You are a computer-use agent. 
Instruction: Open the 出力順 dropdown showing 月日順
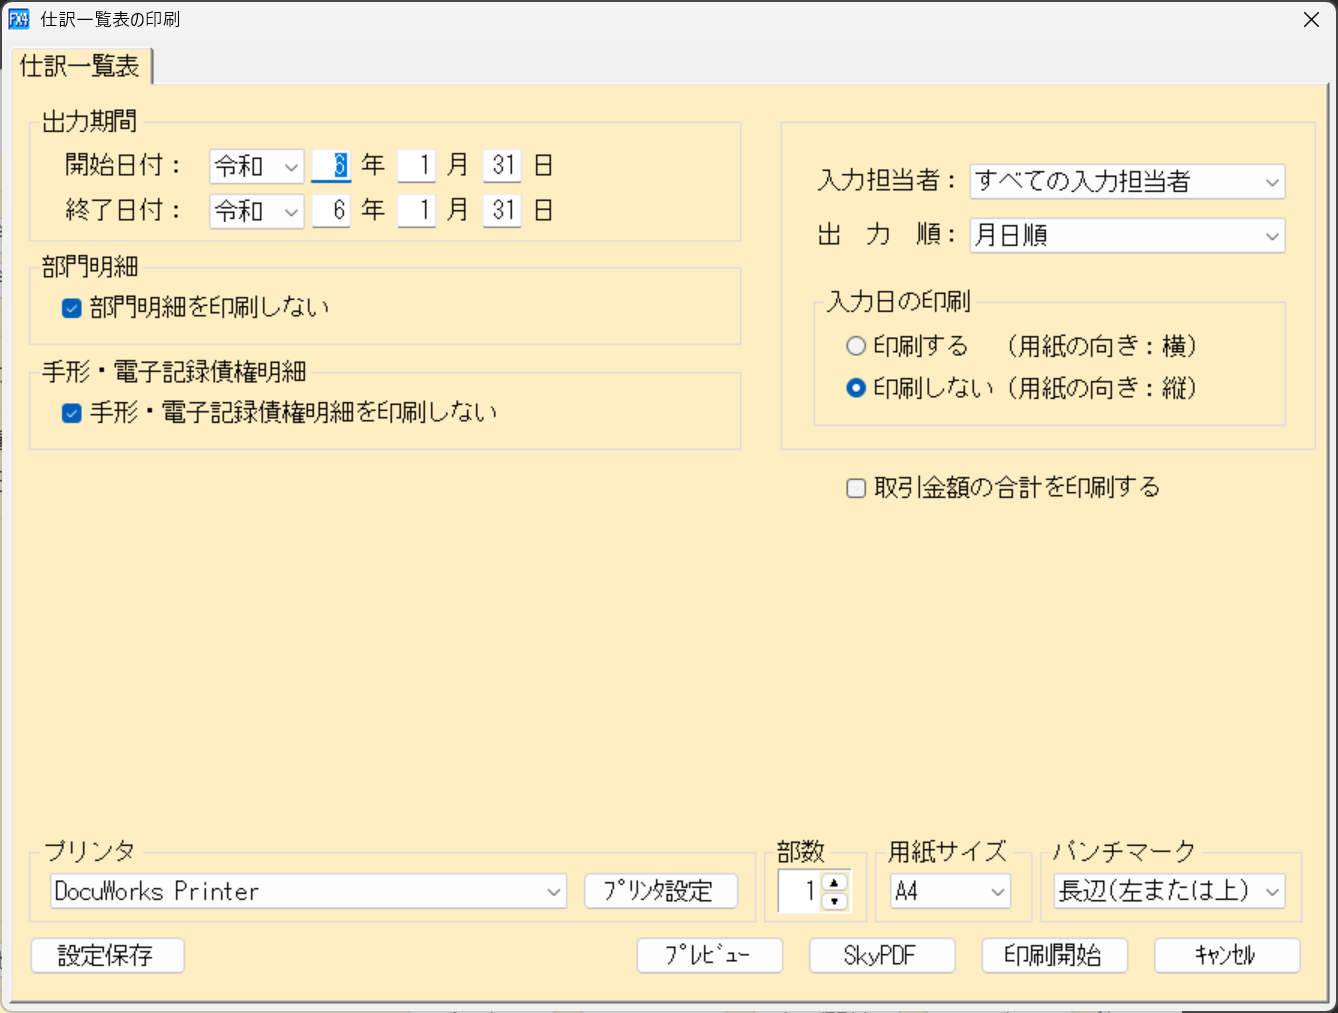1270,235
